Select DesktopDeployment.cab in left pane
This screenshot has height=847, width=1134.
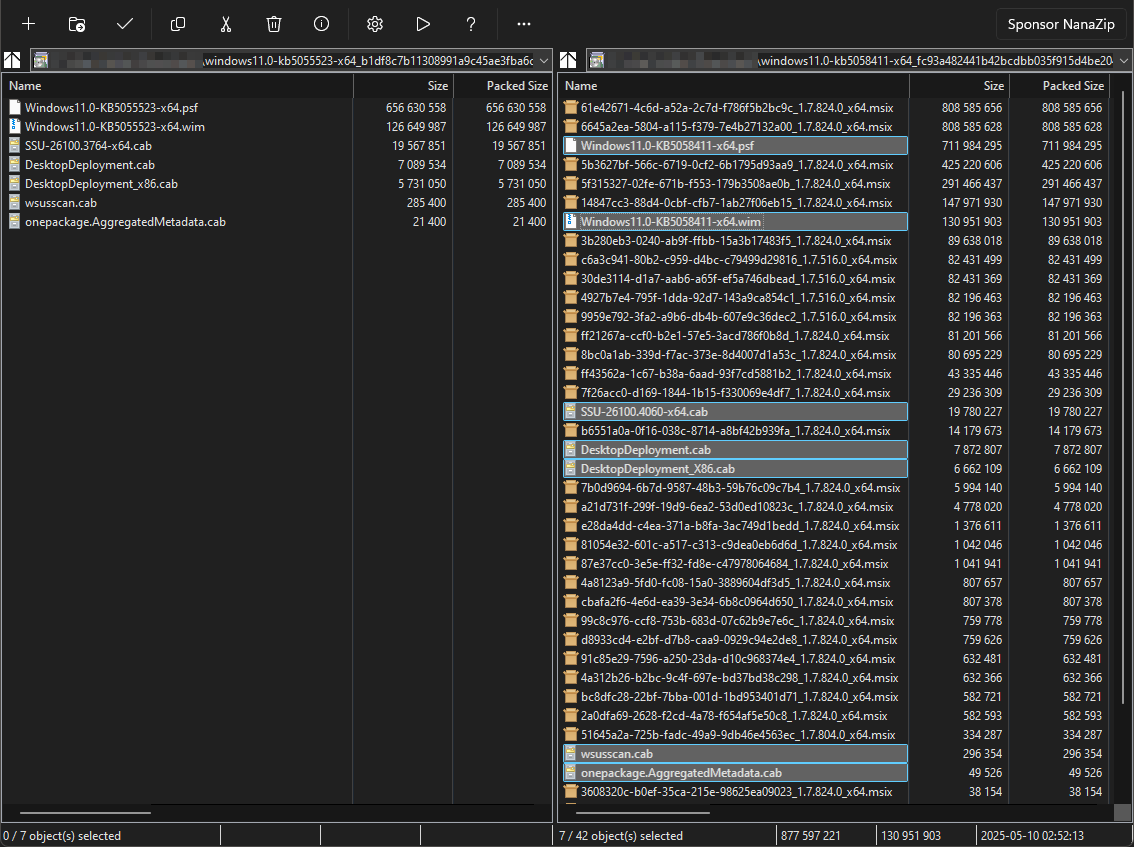(278, 165)
